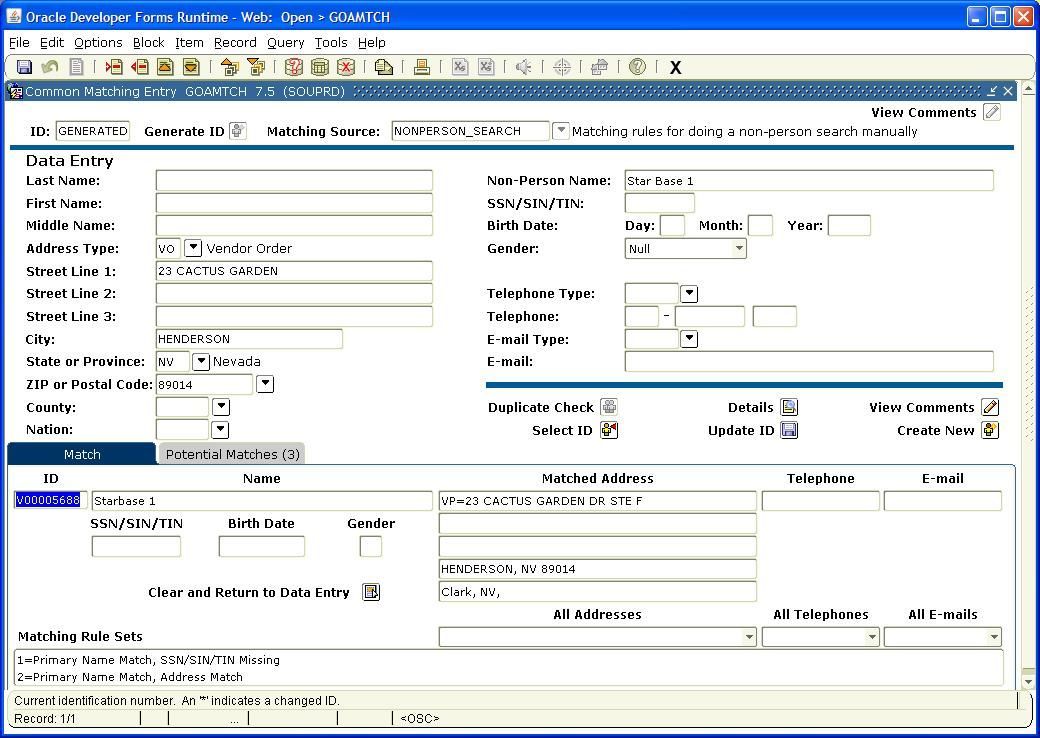Expand the Gender dropdown showing Null
1040x738 pixels.
coord(738,249)
